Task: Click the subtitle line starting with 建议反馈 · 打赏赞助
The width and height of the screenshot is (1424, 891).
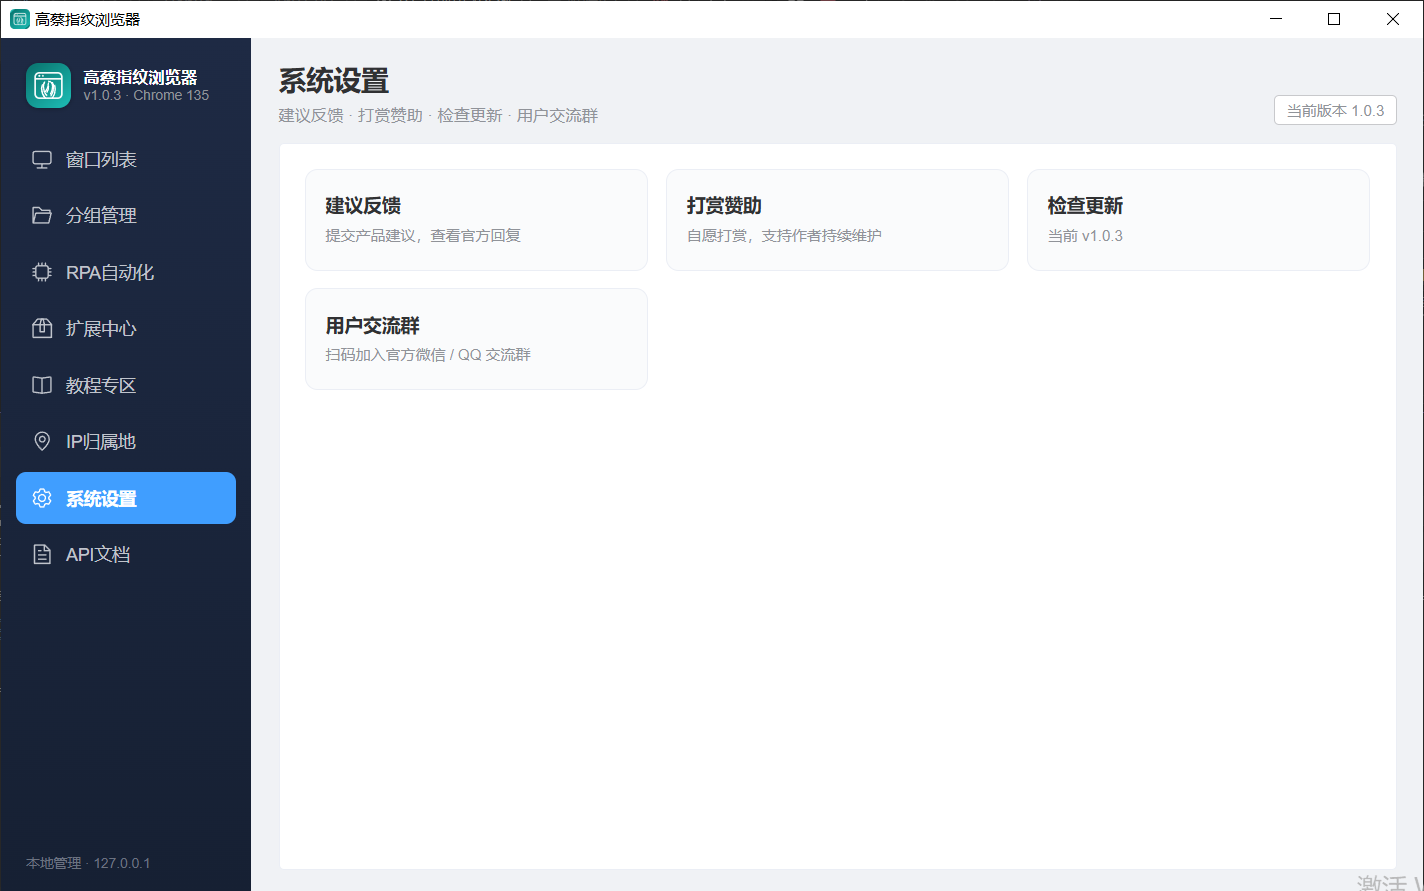Action: pos(438,116)
